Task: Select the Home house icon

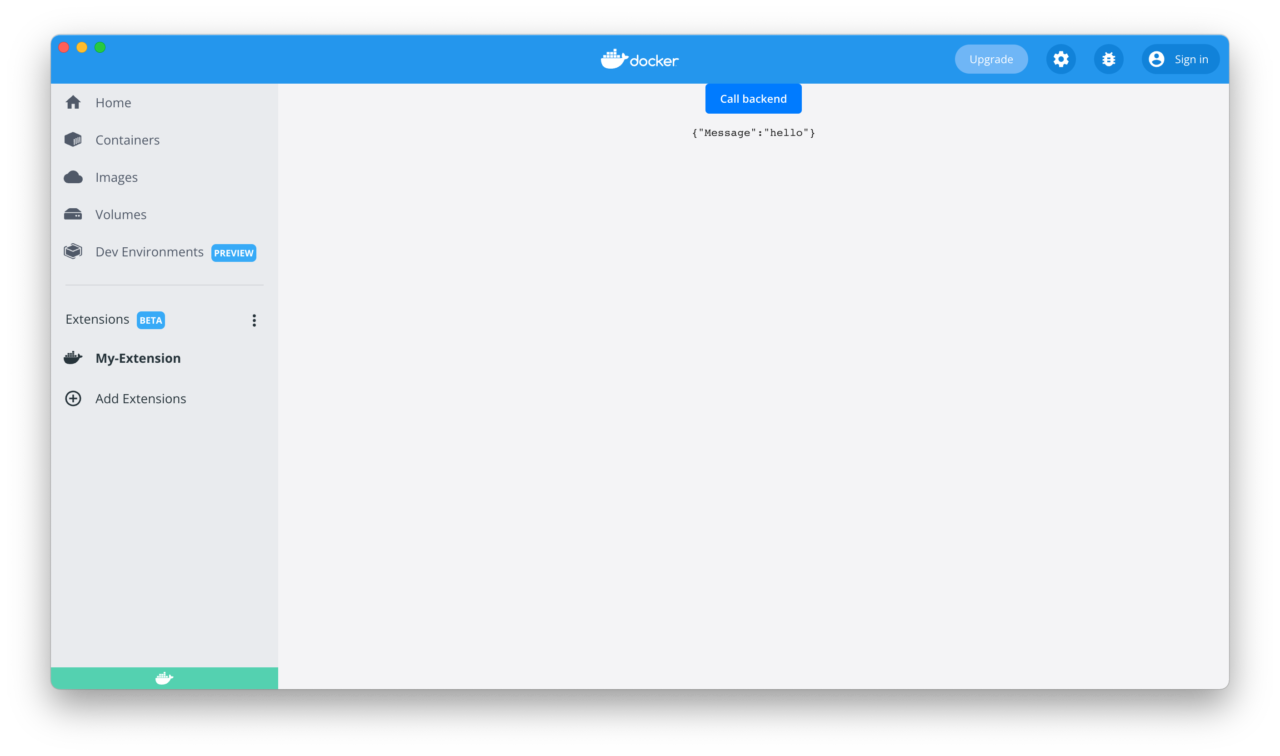Action: pyautogui.click(x=72, y=102)
